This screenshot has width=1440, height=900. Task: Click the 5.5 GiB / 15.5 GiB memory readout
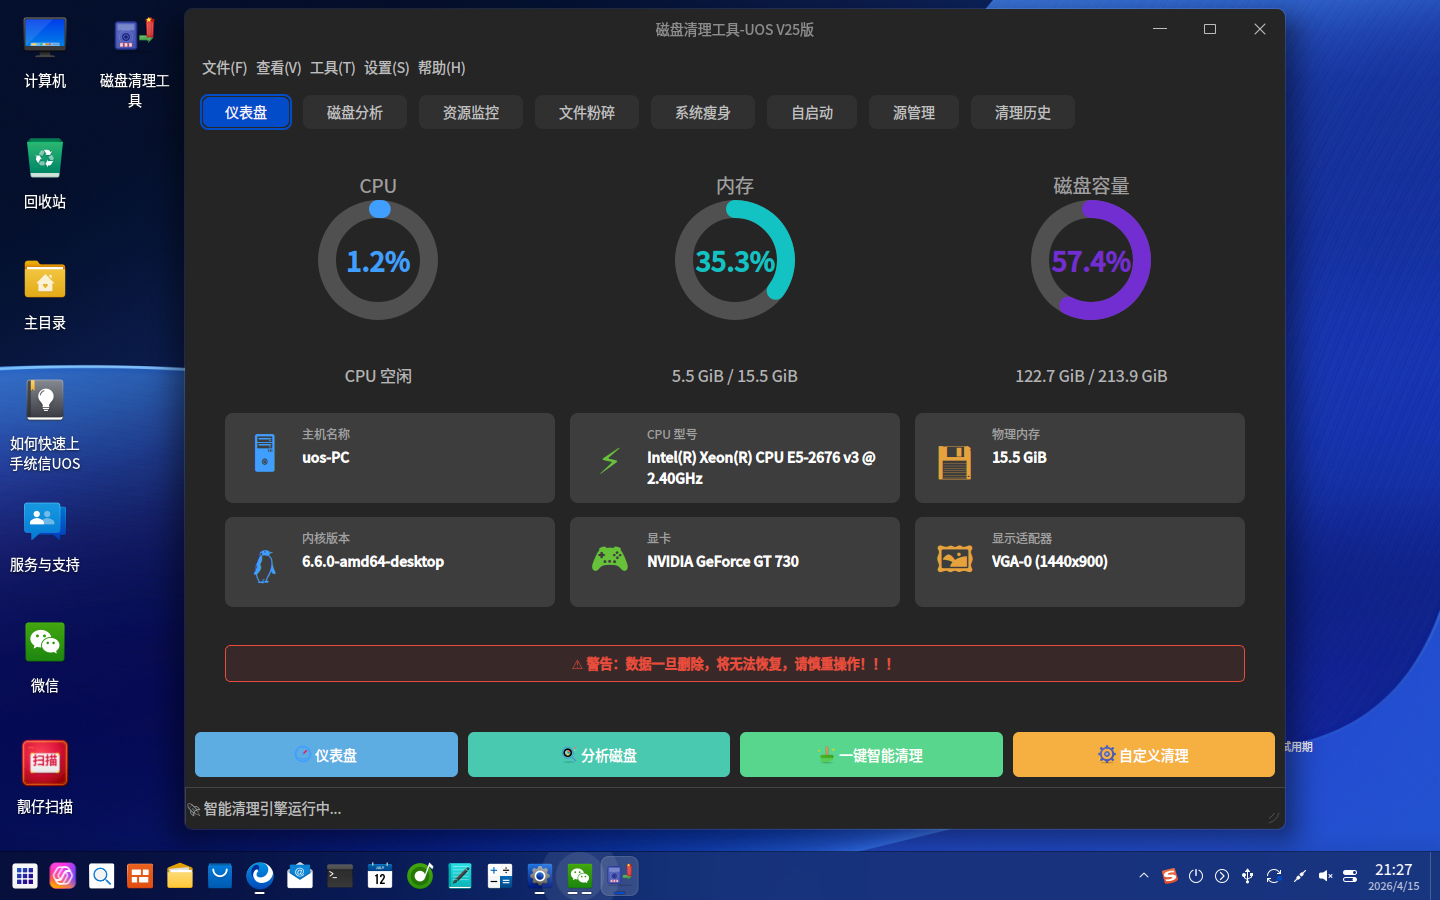point(735,376)
